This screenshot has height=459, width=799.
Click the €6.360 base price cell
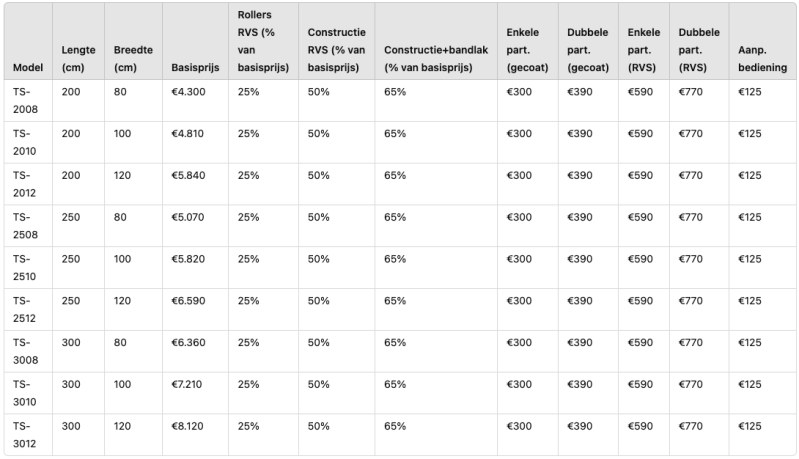point(189,343)
